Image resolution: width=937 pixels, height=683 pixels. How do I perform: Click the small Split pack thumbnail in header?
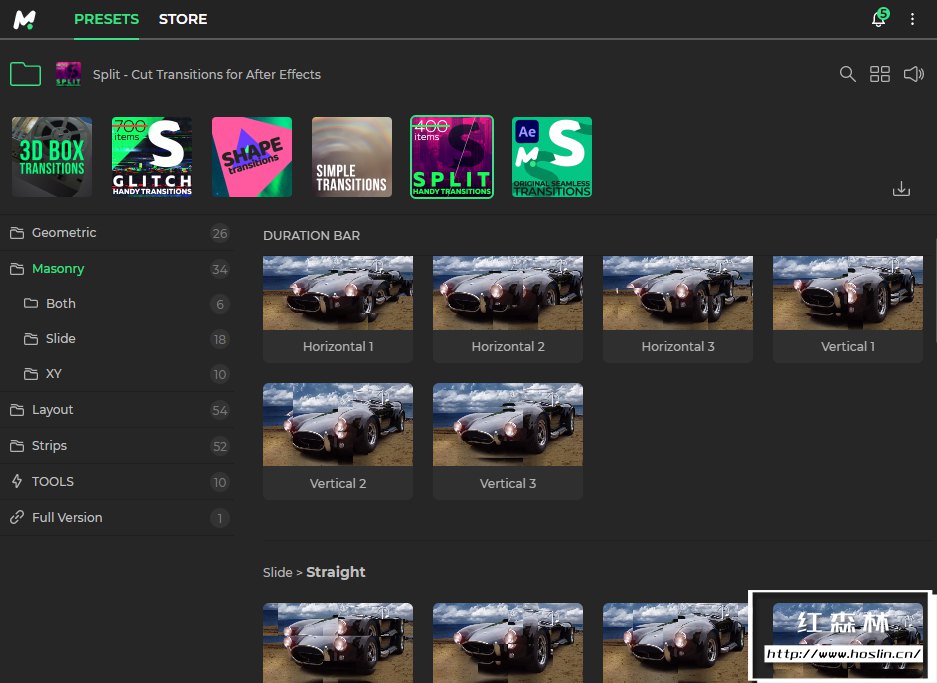point(68,74)
